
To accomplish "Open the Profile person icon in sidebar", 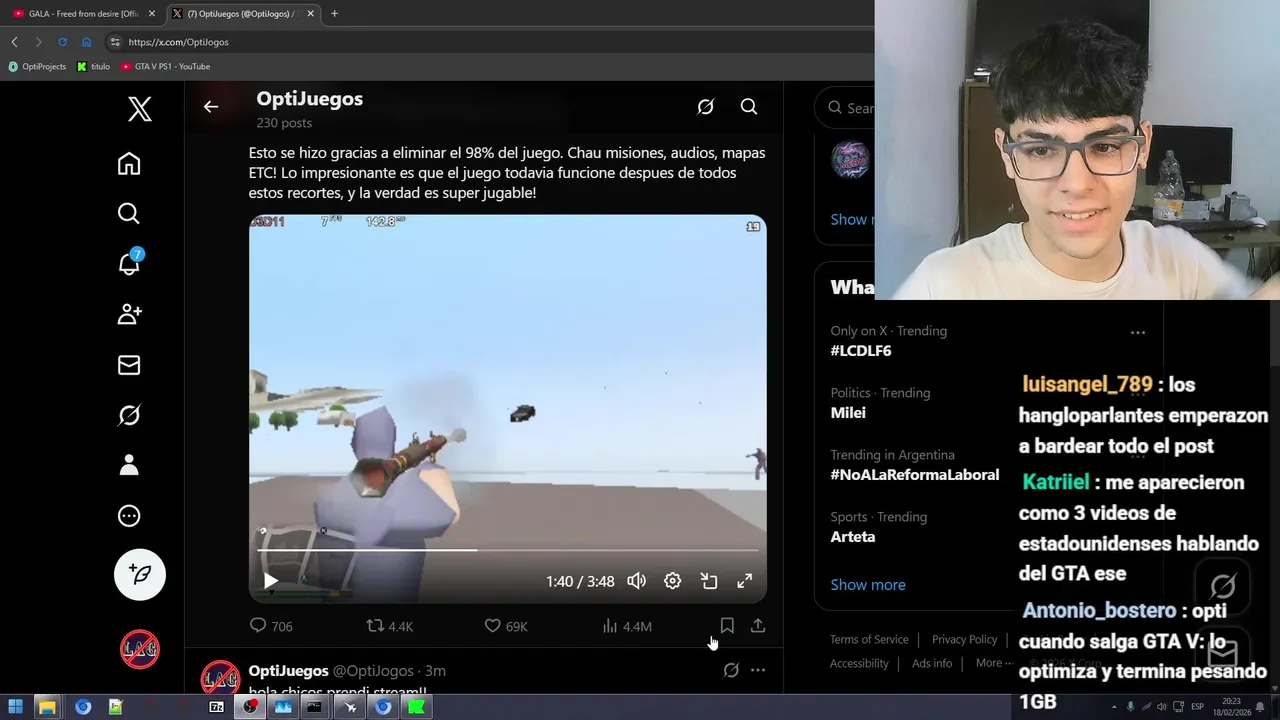I will [129, 465].
